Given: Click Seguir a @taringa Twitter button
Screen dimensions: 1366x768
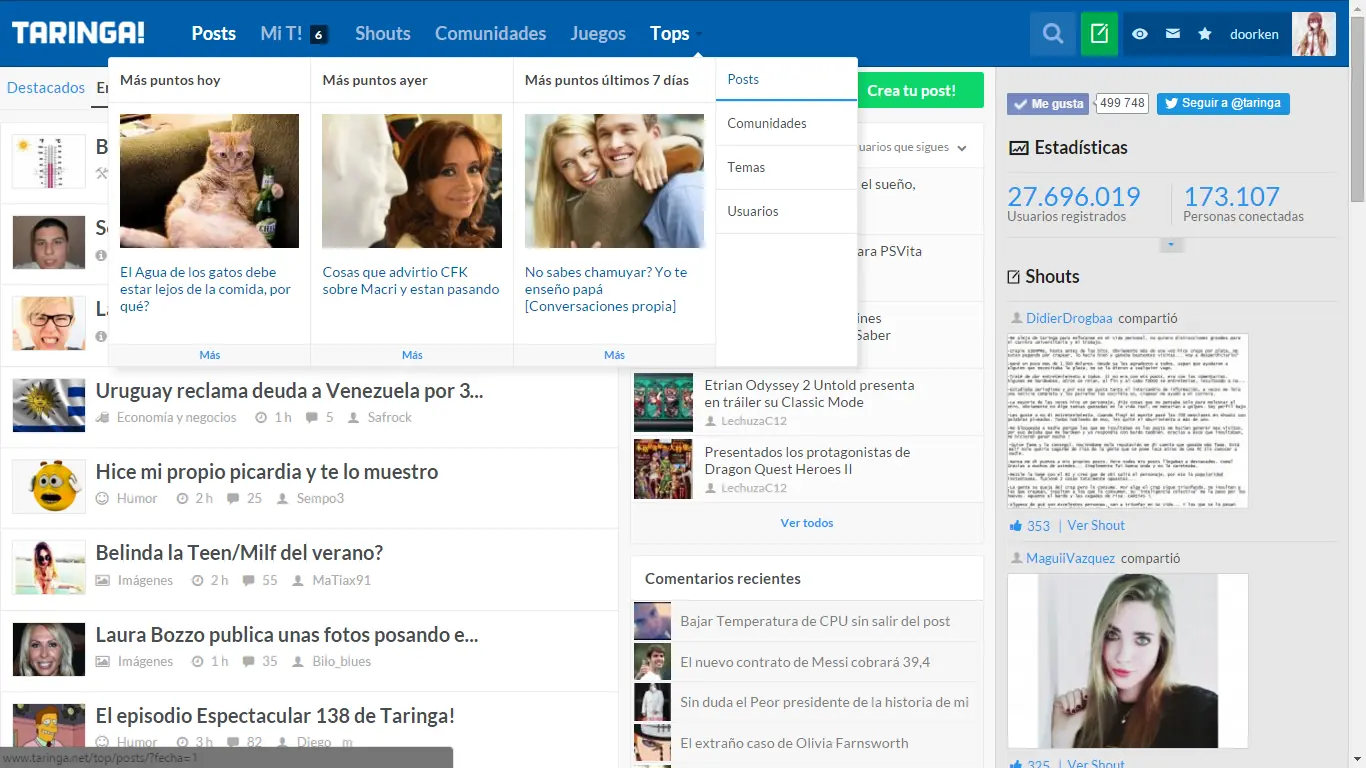Looking at the screenshot, I should pyautogui.click(x=1223, y=103).
